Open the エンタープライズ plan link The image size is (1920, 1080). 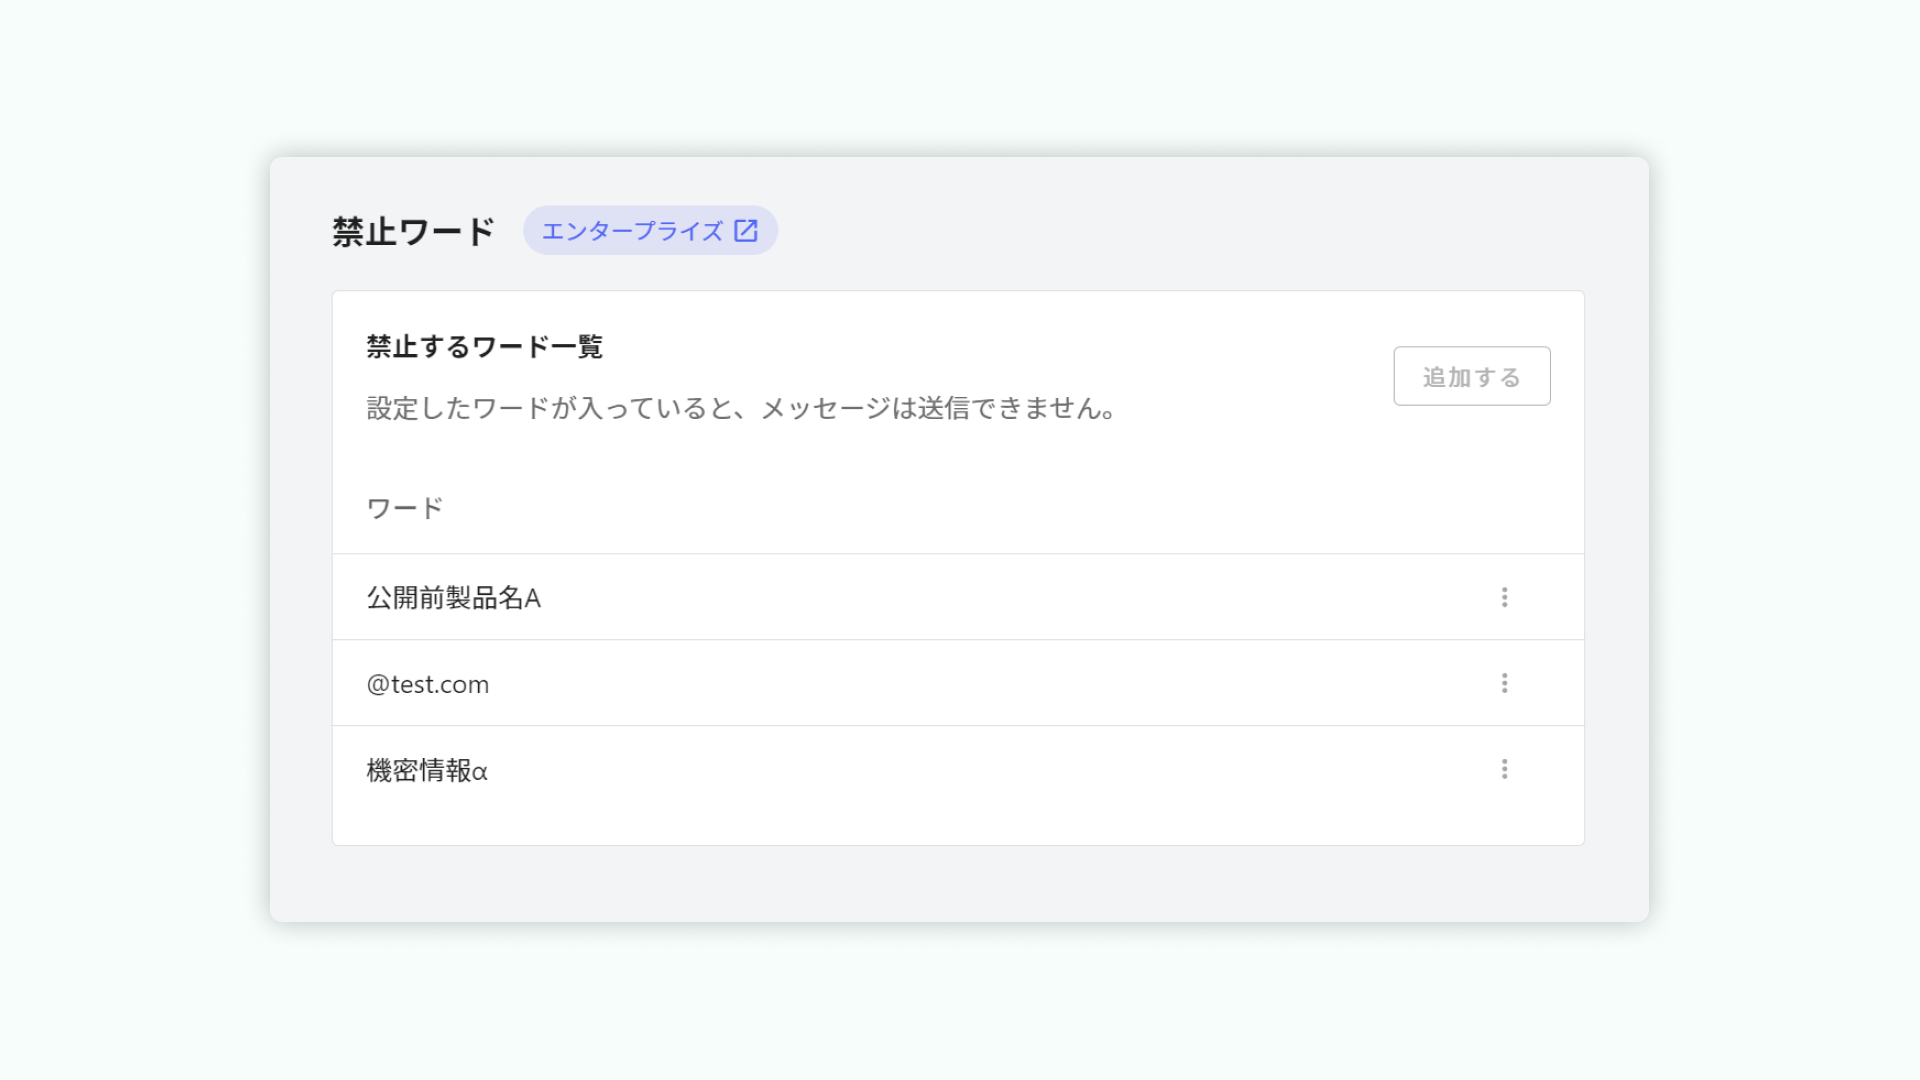pyautogui.click(x=635, y=229)
